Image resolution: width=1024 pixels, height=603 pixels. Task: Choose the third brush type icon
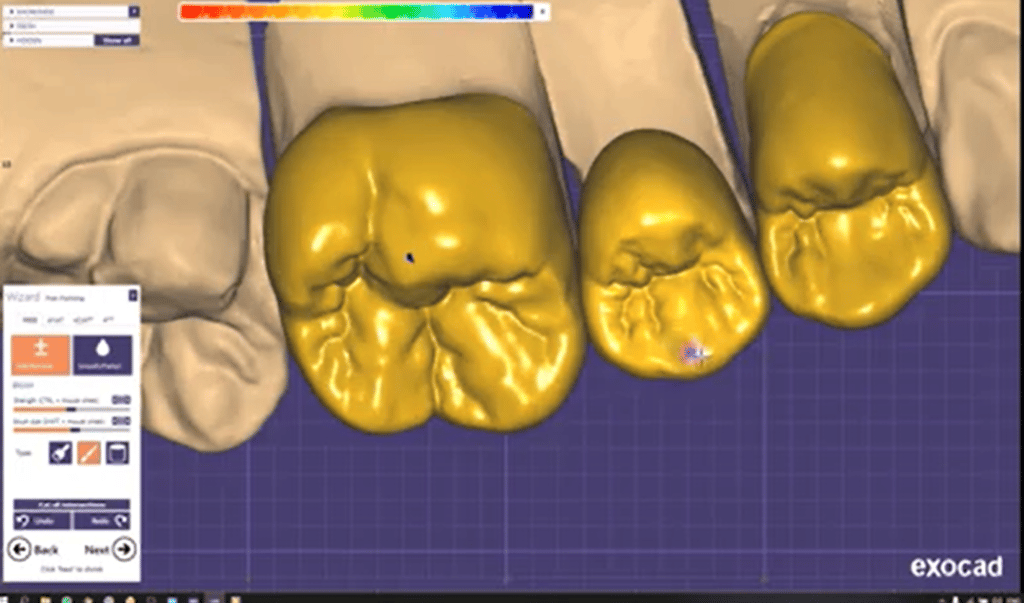click(118, 453)
